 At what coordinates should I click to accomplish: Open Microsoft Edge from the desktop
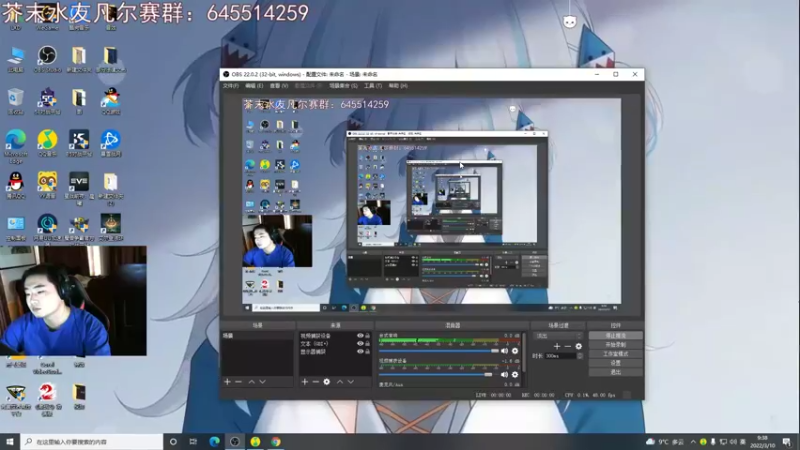(x=16, y=146)
